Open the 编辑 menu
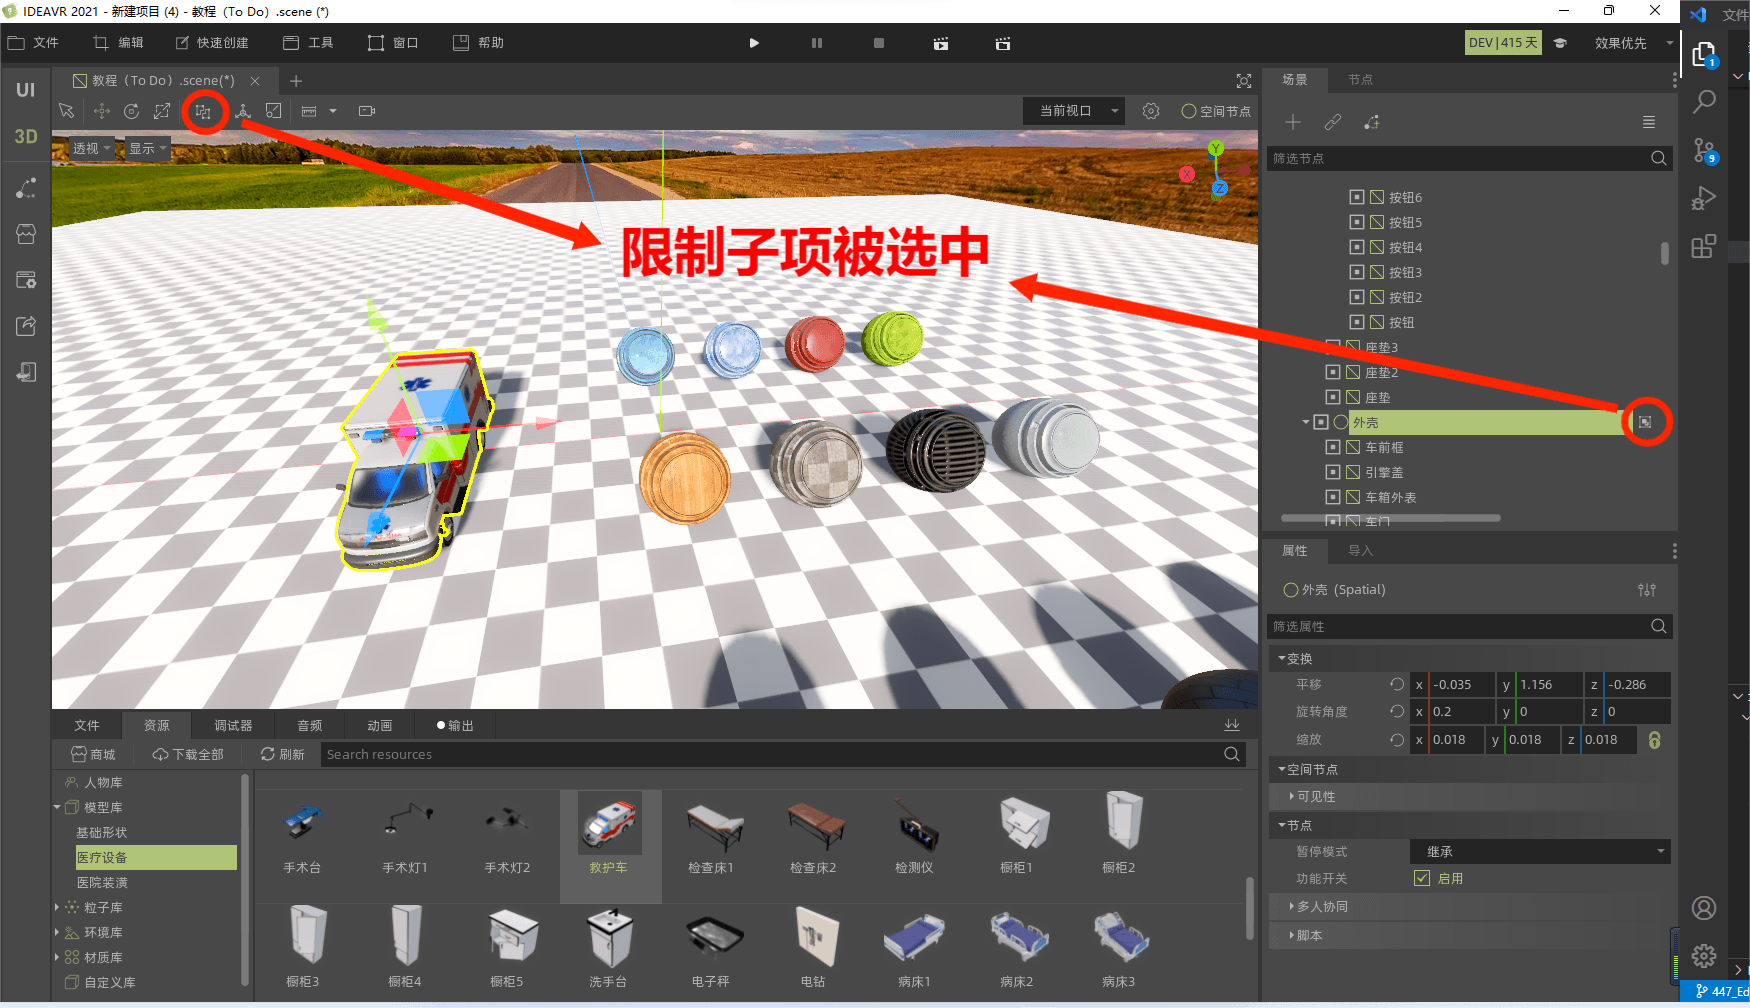 119,43
